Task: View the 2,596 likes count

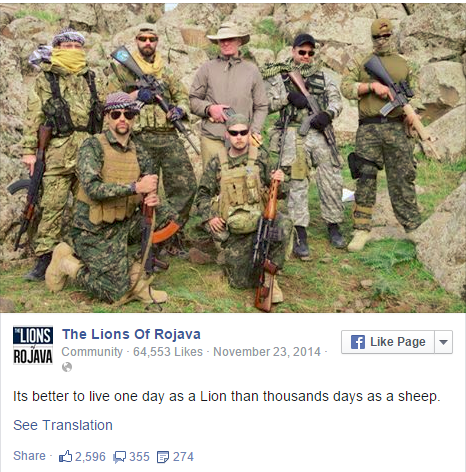Action: (x=90, y=457)
